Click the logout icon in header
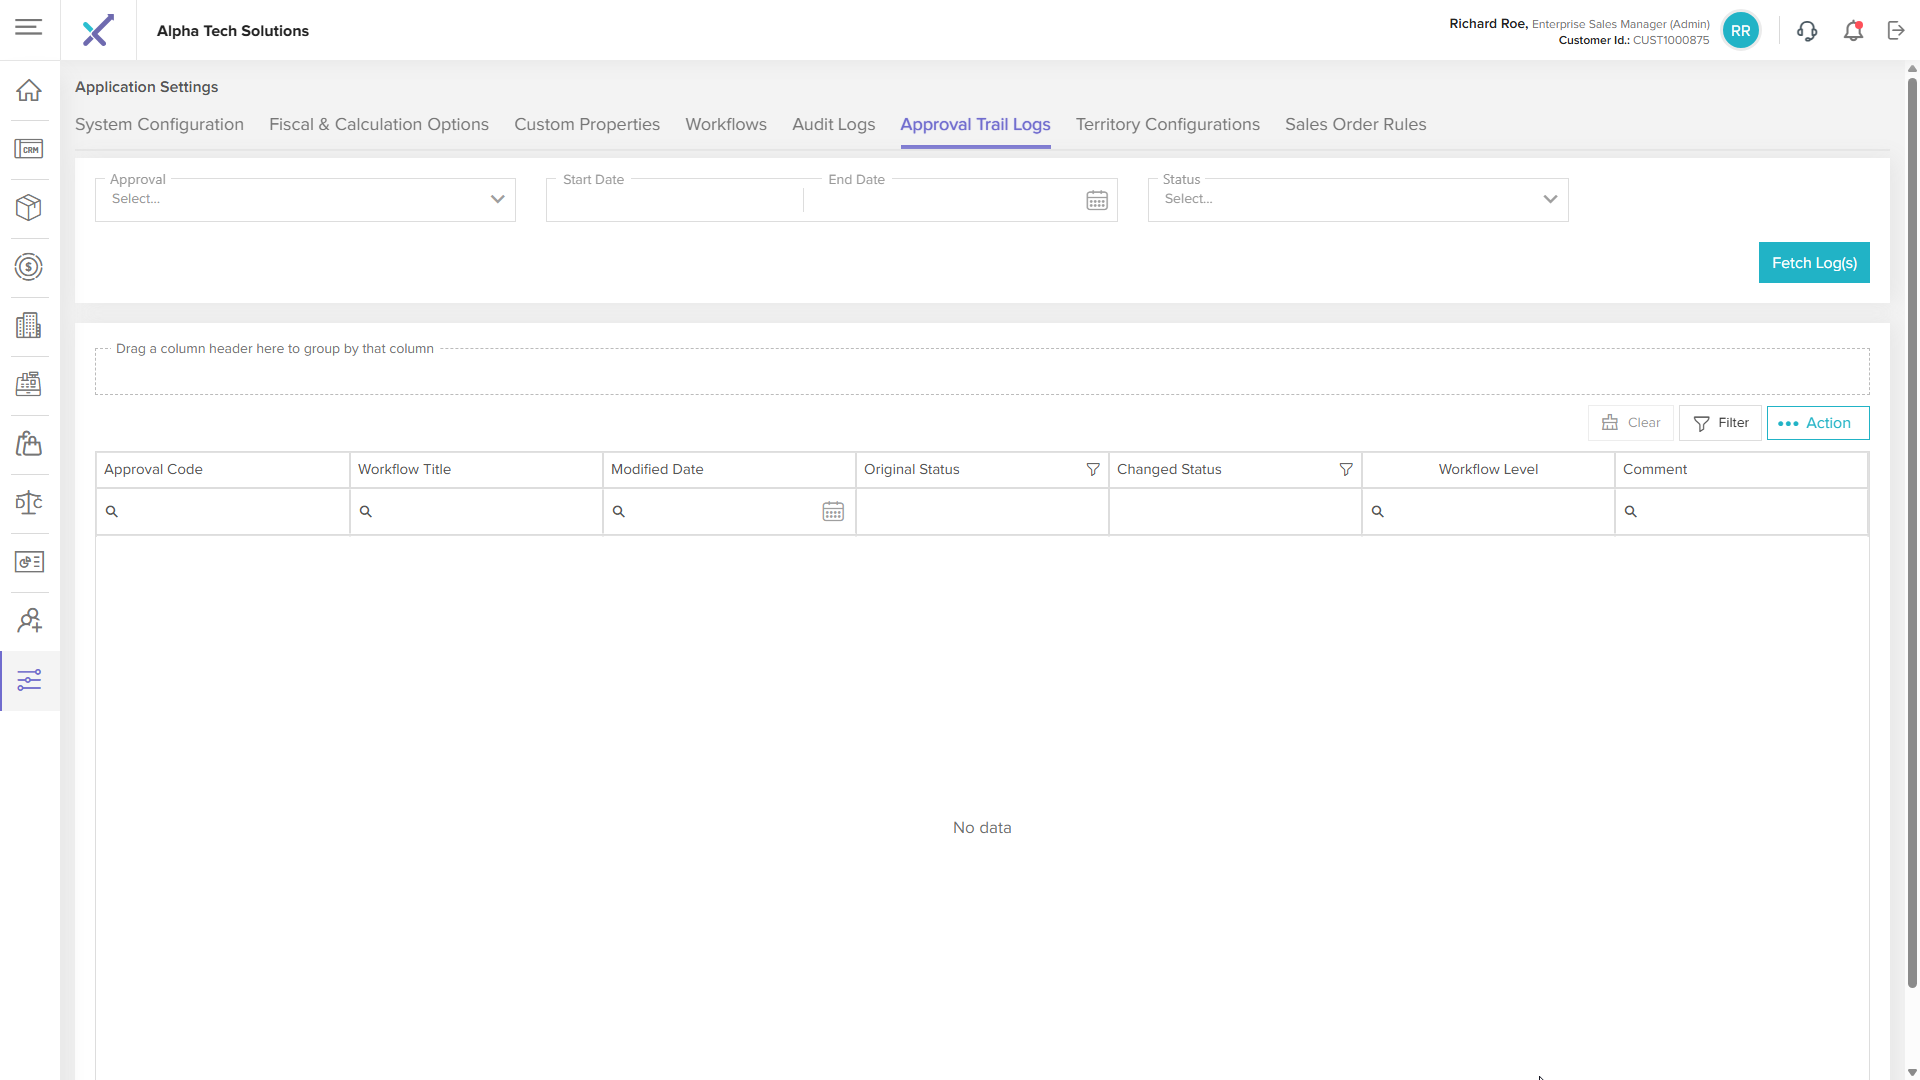The image size is (1920, 1080). 1896,30
